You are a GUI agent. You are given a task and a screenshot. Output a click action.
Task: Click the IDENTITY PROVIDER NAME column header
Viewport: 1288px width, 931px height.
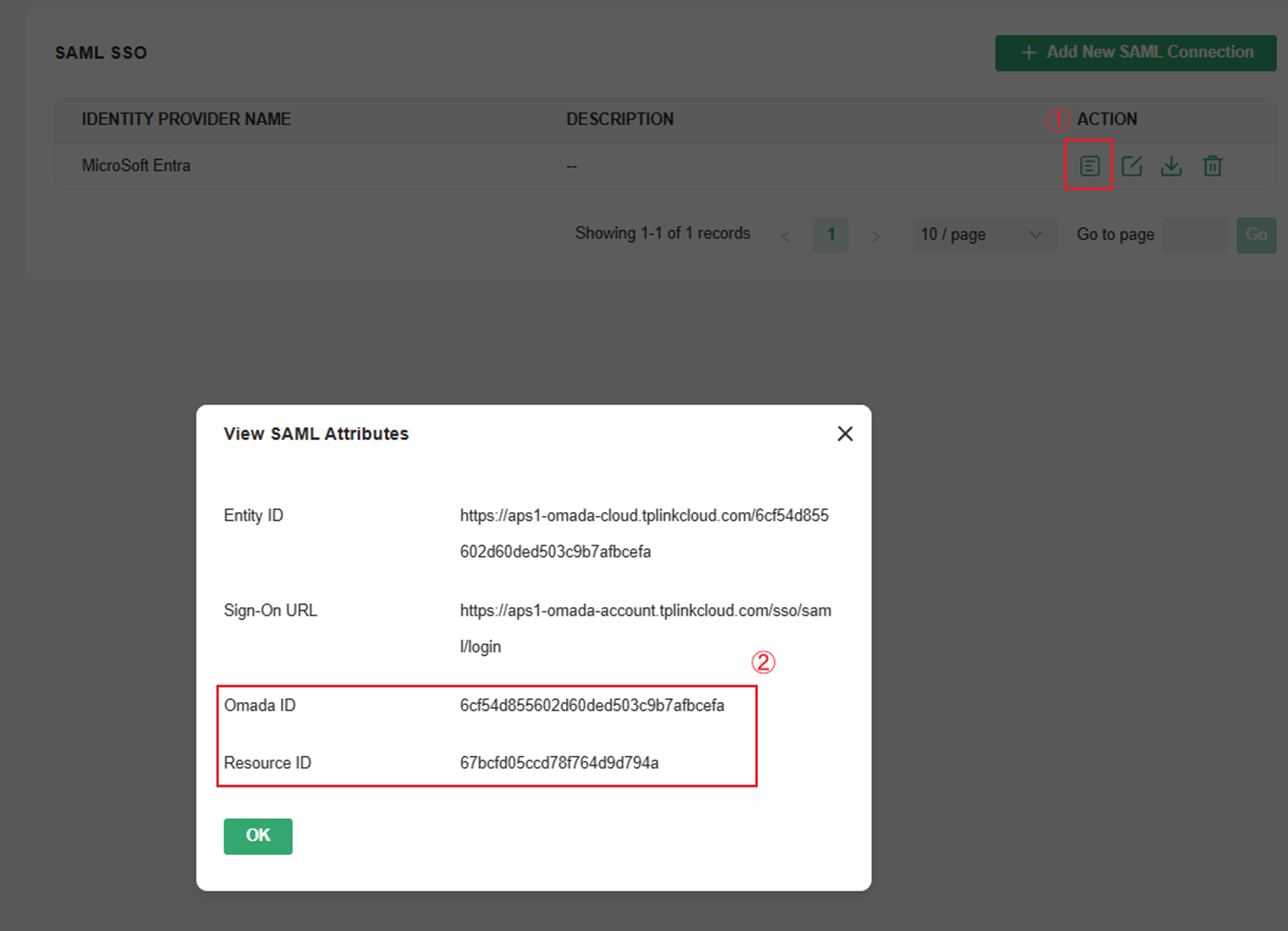[186, 119]
